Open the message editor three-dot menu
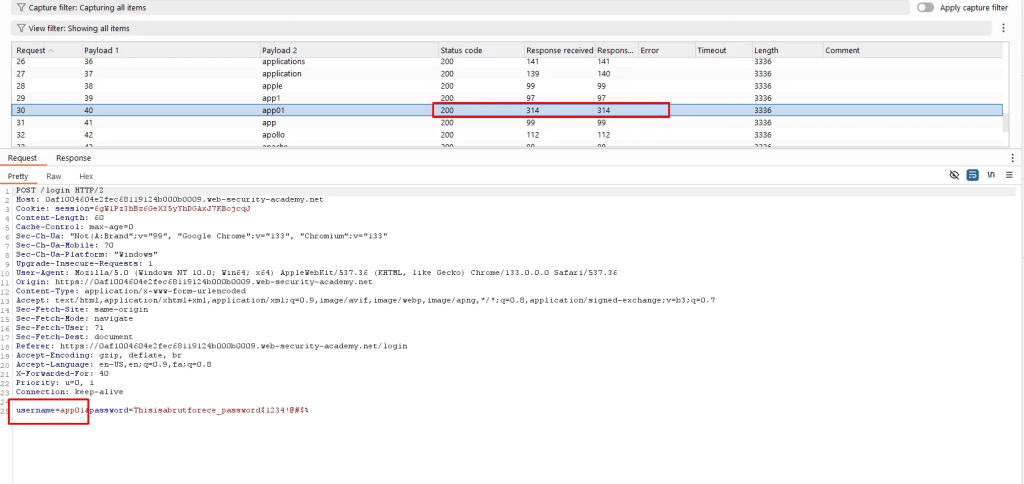This screenshot has height=484, width=1024. coord(1012,158)
